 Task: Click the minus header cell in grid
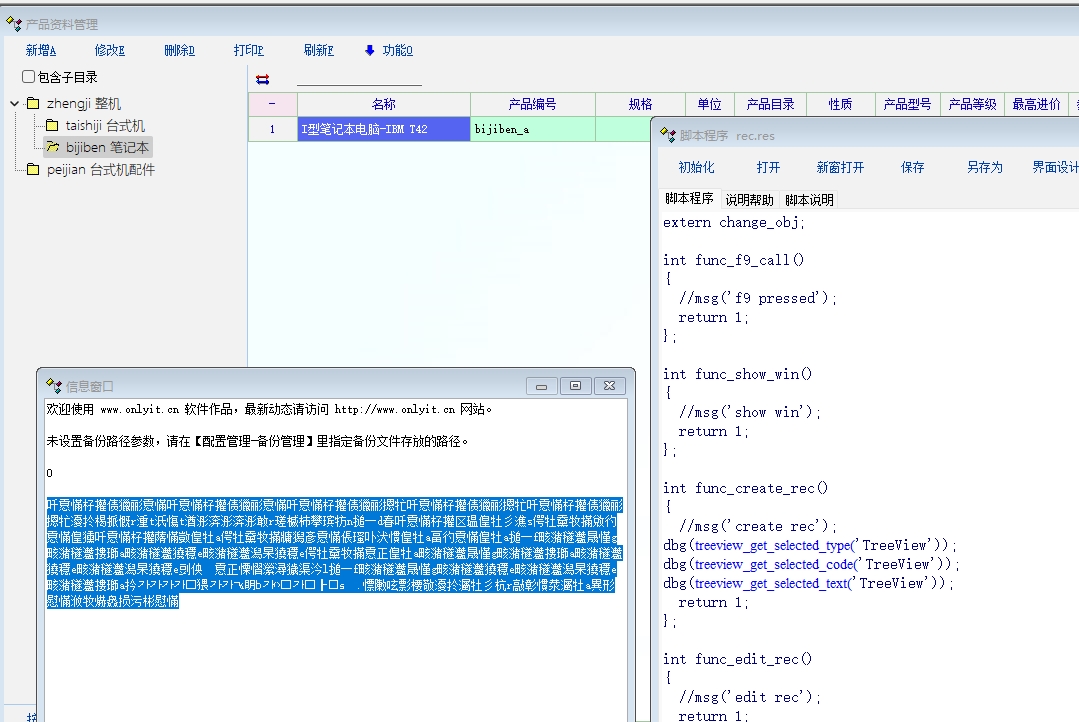272,104
